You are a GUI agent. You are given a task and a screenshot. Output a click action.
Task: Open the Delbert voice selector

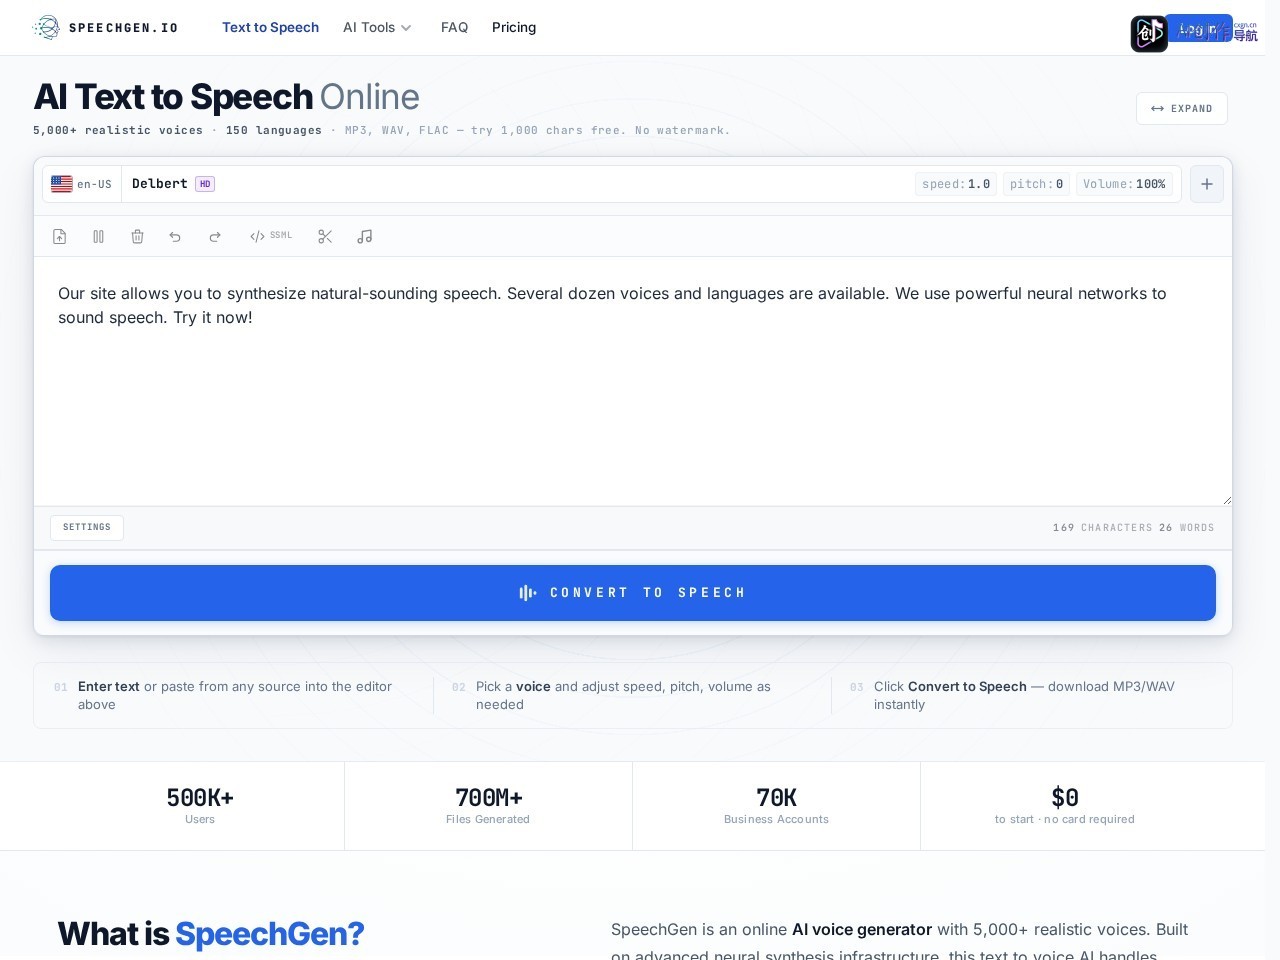click(x=173, y=184)
